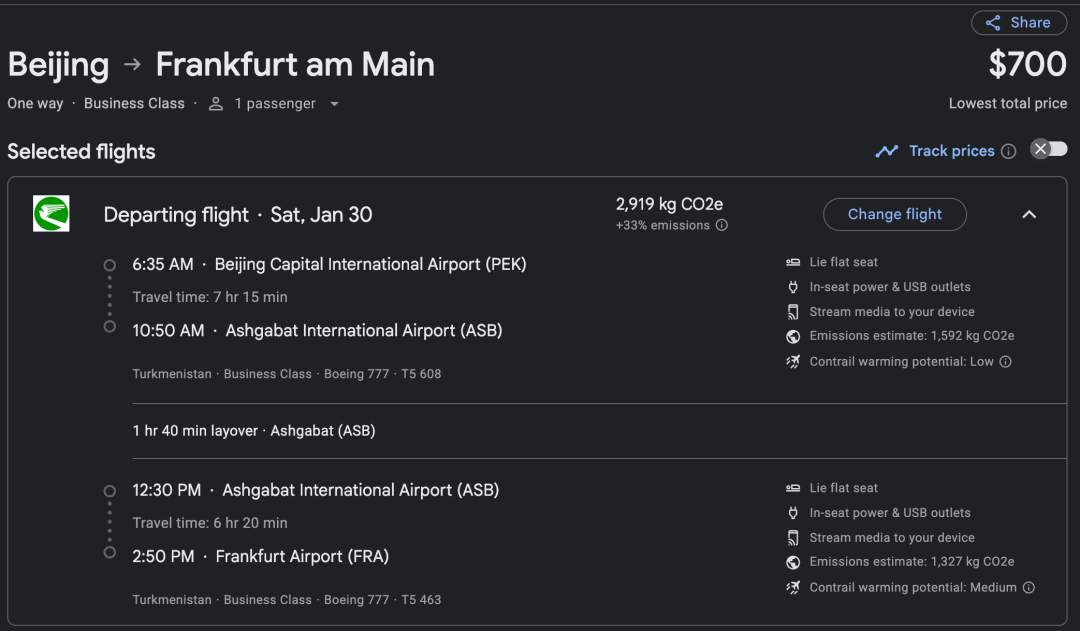Viewport: 1080px width, 631px height.
Task: Click the first Lie flat seat icon
Action: [793, 262]
